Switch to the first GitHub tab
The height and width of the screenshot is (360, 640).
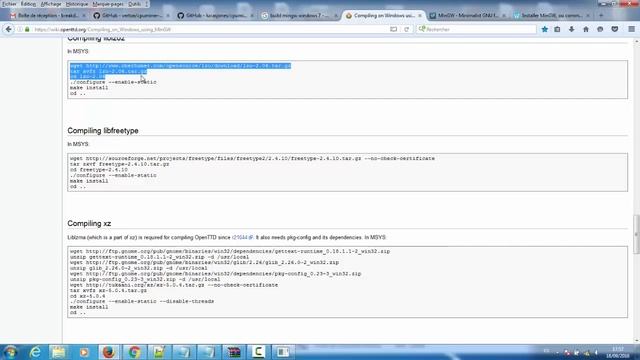(x=131, y=16)
